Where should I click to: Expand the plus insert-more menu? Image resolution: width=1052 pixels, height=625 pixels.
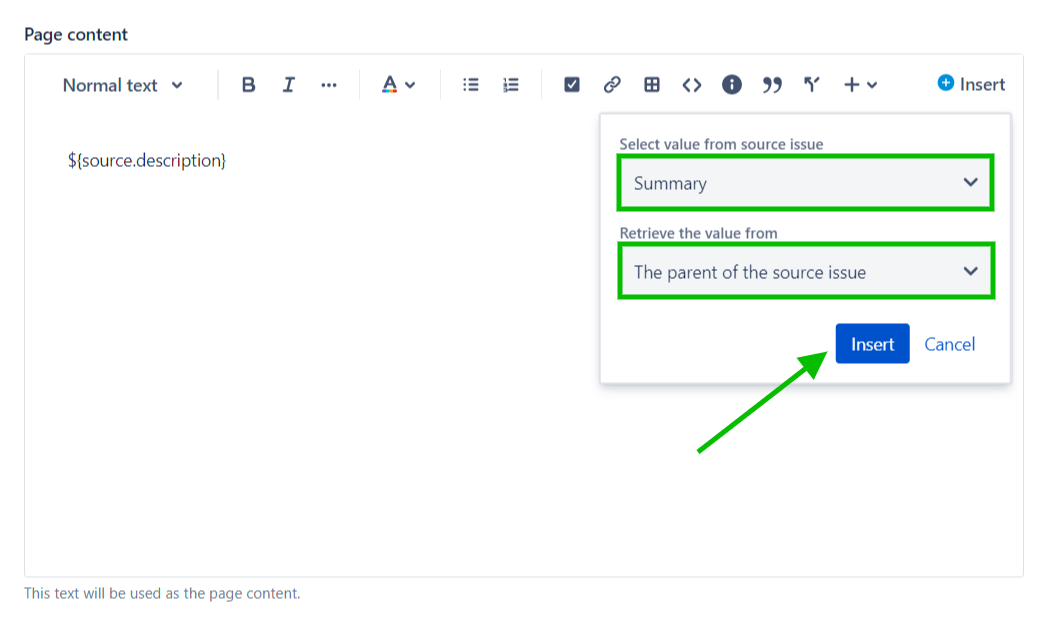(860, 85)
